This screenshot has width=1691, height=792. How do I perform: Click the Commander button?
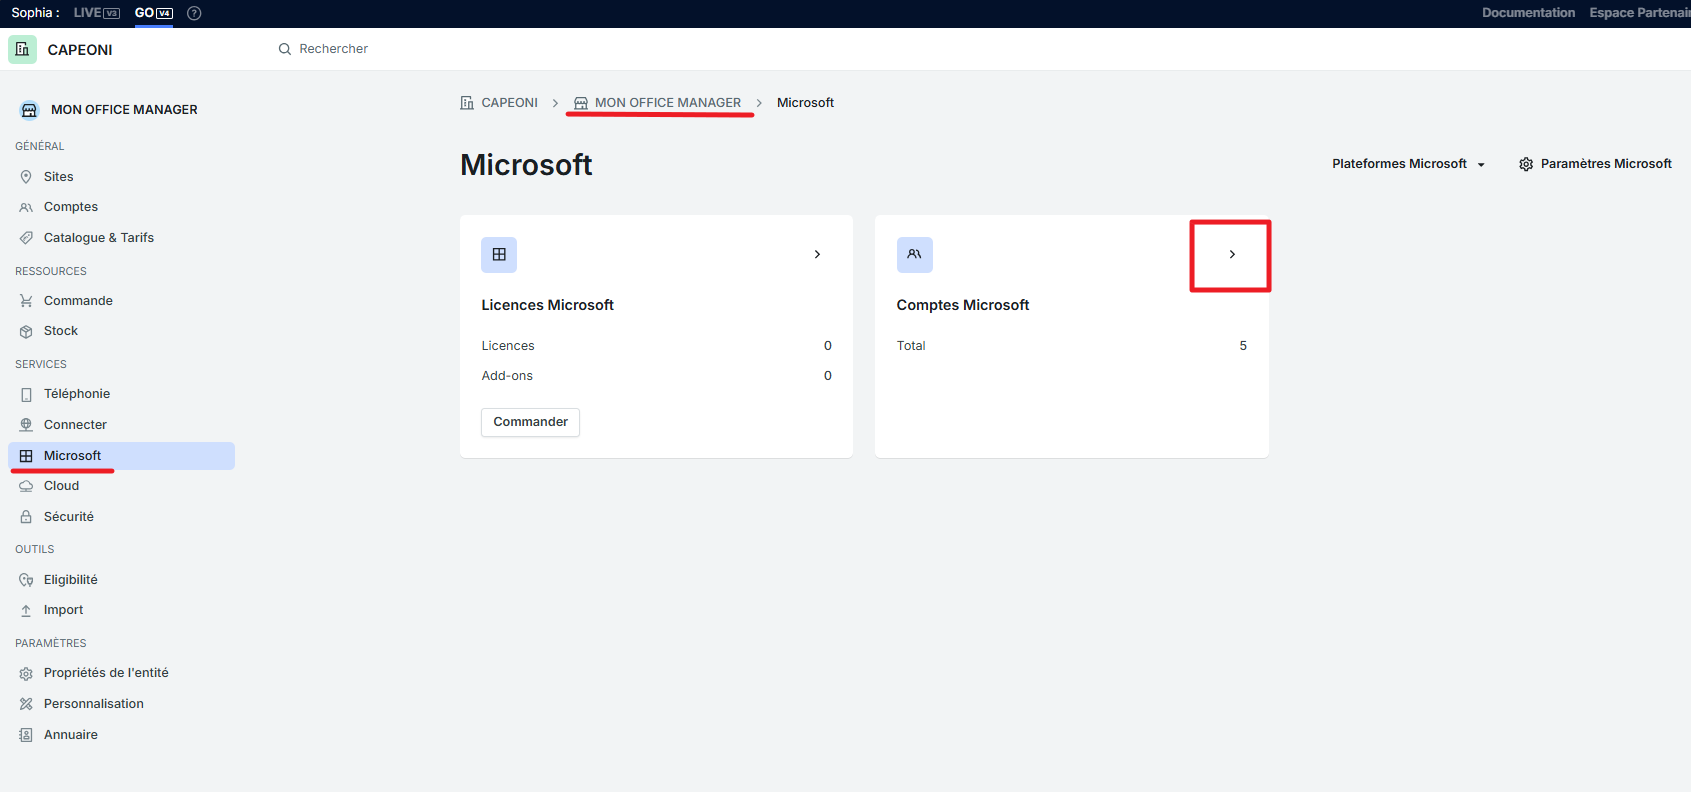point(530,422)
